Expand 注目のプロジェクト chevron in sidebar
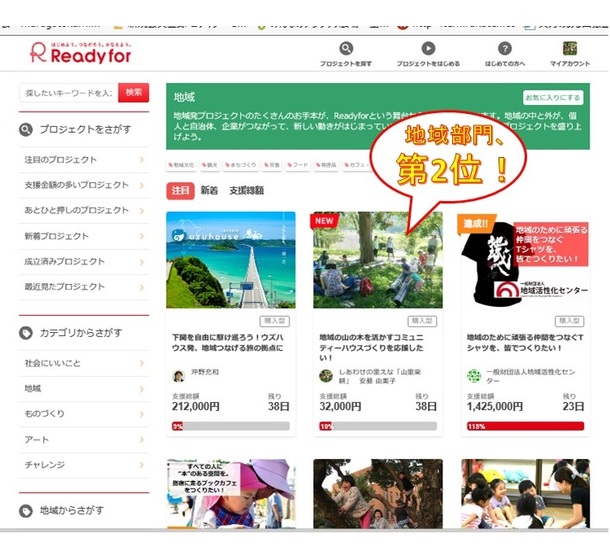 pos(141,160)
